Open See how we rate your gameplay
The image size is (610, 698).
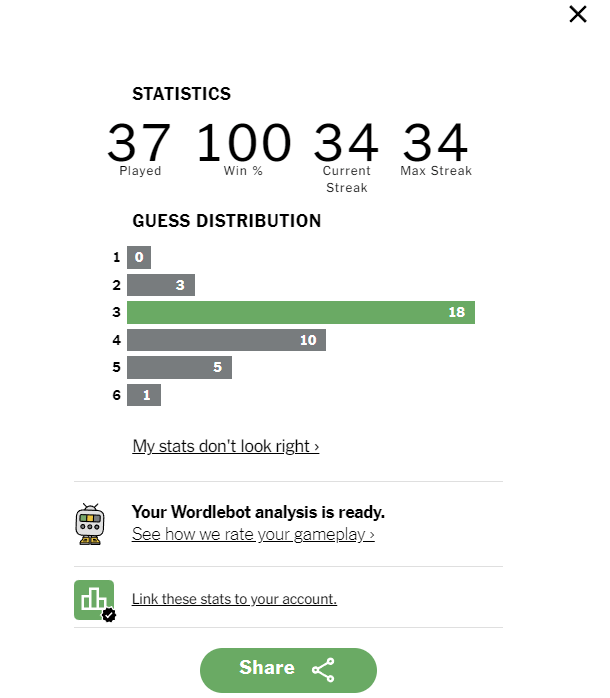click(253, 534)
